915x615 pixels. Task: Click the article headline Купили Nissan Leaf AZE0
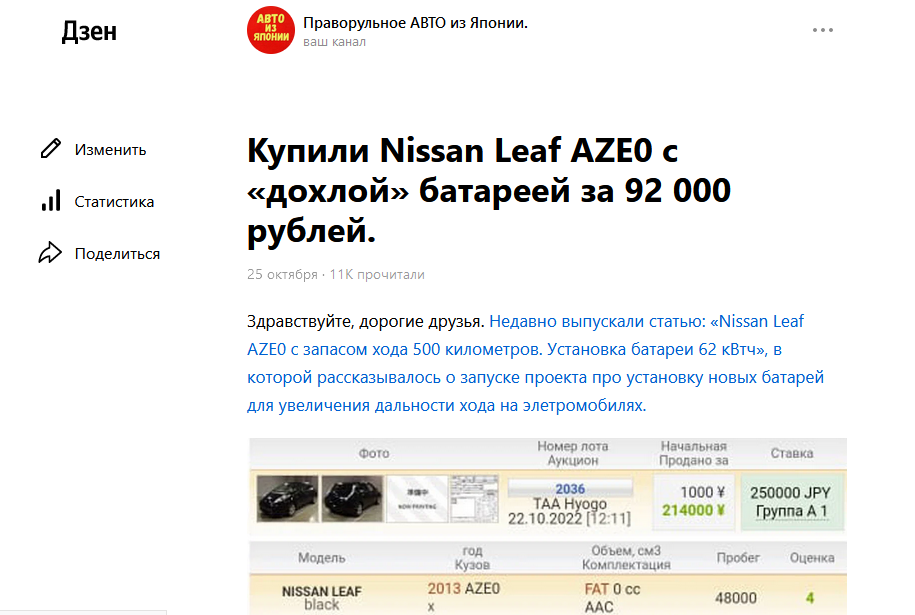pyautogui.click(x=489, y=191)
